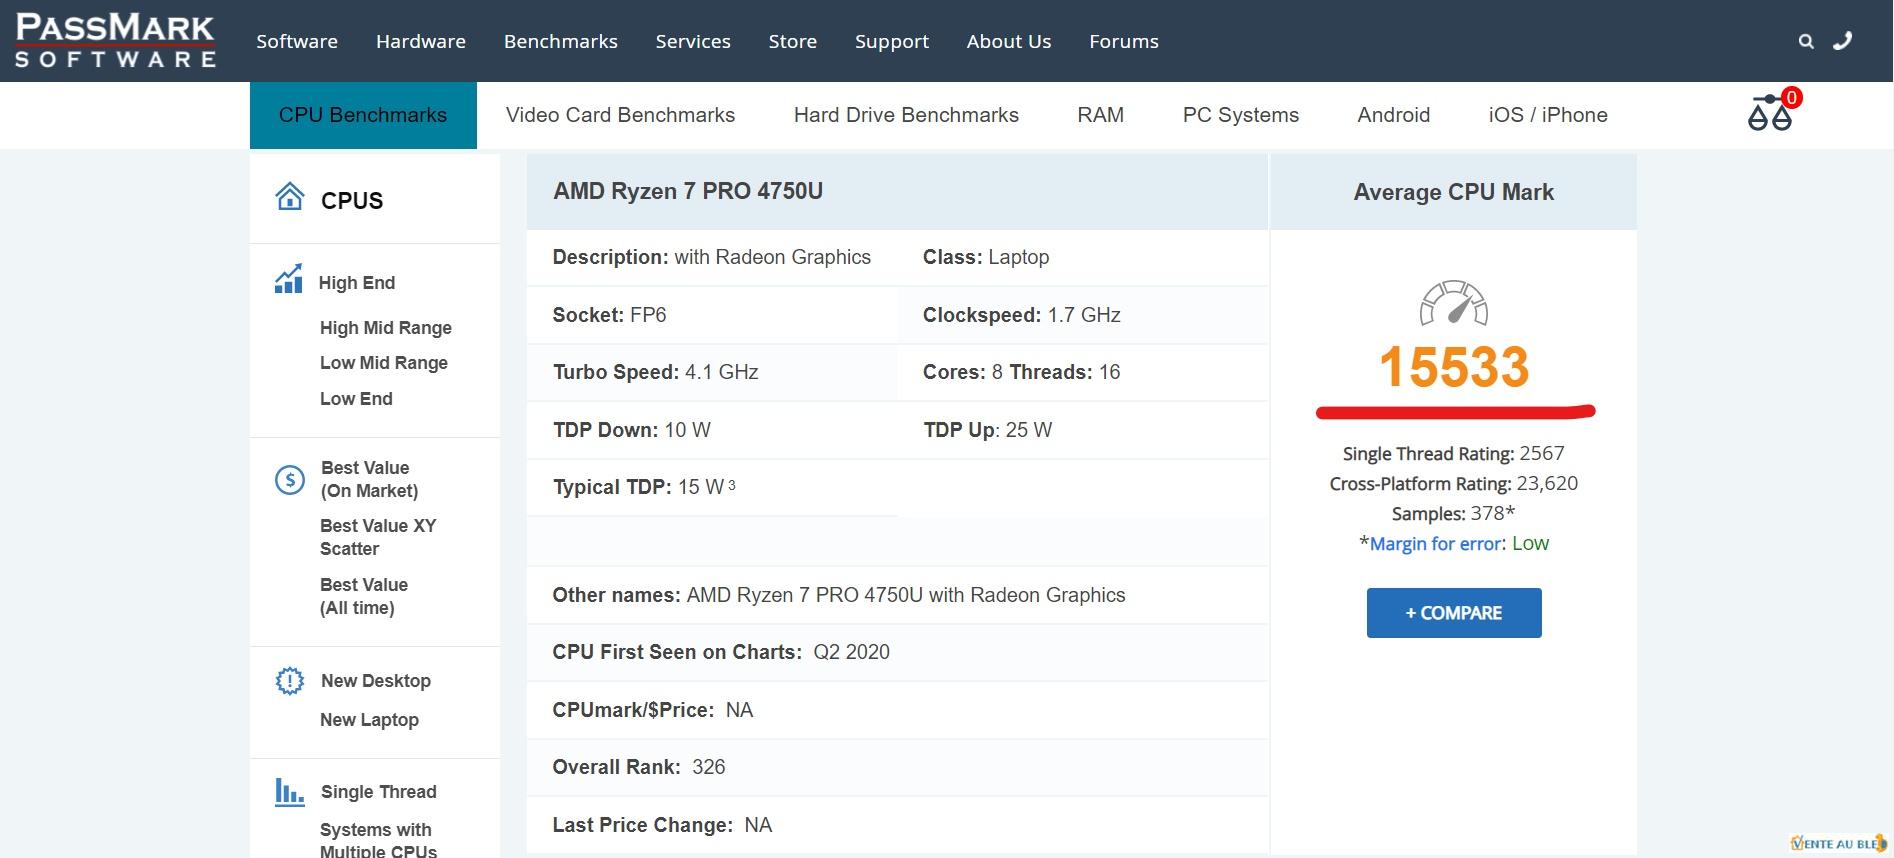Open the Benchmarks menu

coord(561,41)
